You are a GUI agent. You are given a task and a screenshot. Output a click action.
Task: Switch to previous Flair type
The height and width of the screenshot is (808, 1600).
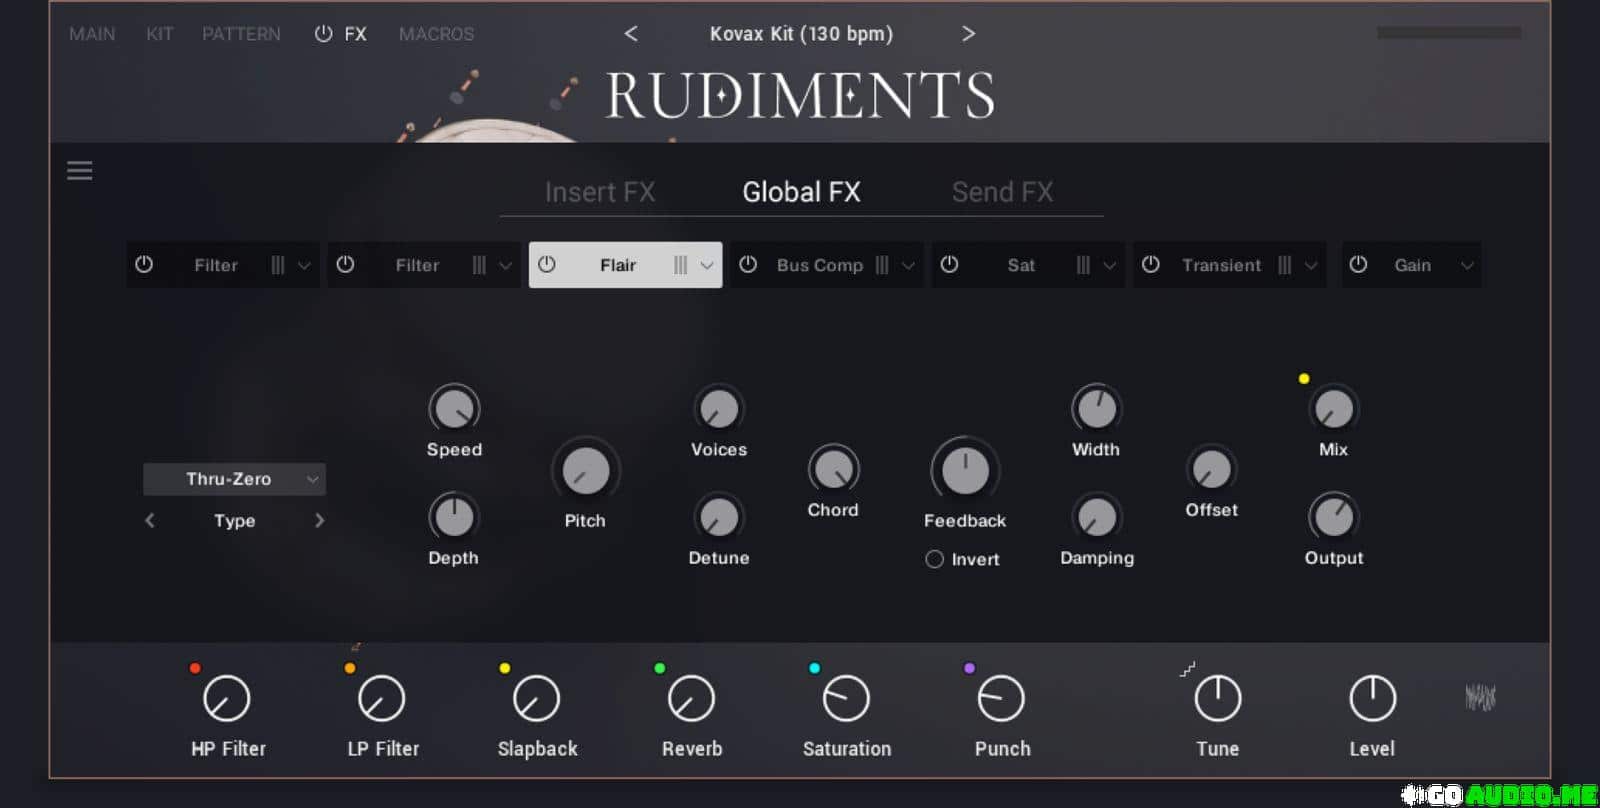[x=150, y=520]
